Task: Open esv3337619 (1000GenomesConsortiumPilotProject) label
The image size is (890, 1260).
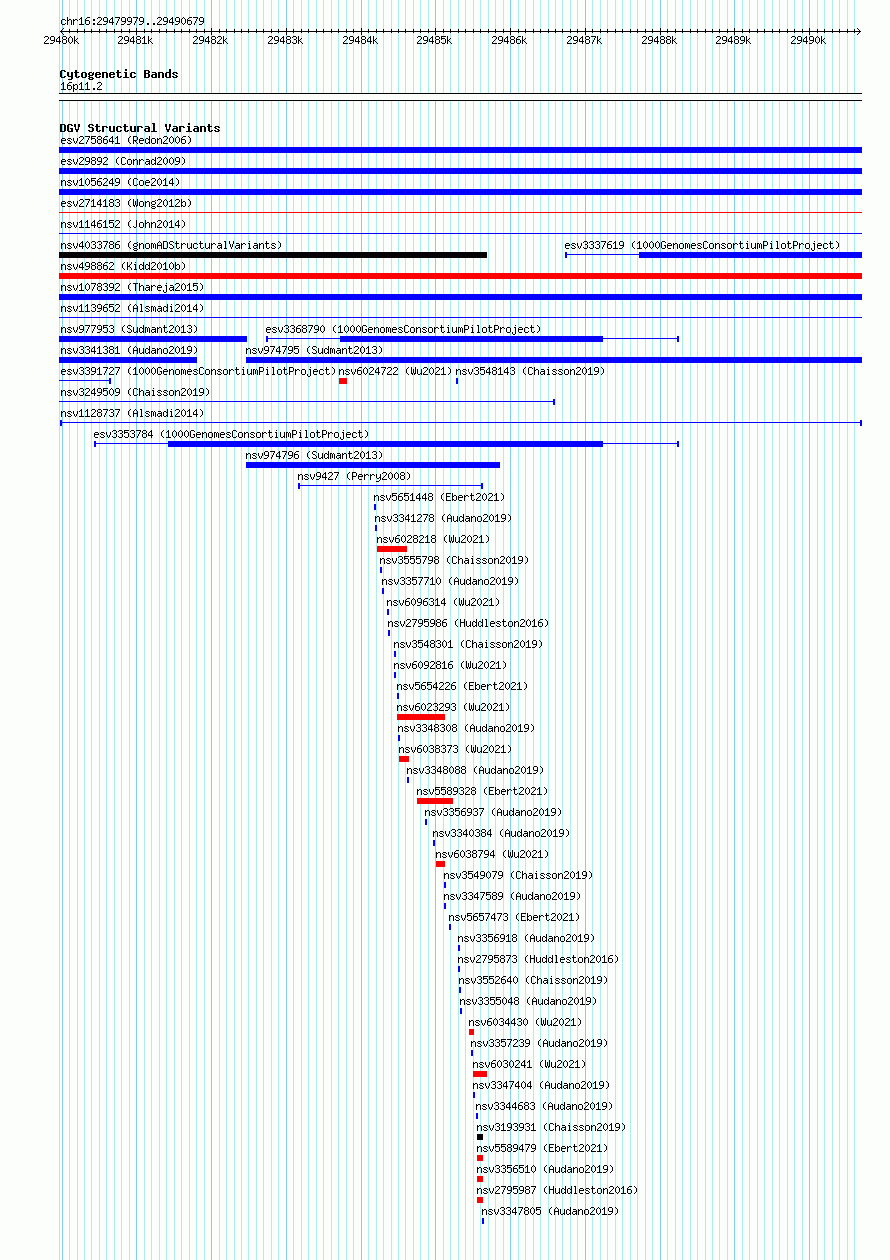Action: point(702,245)
